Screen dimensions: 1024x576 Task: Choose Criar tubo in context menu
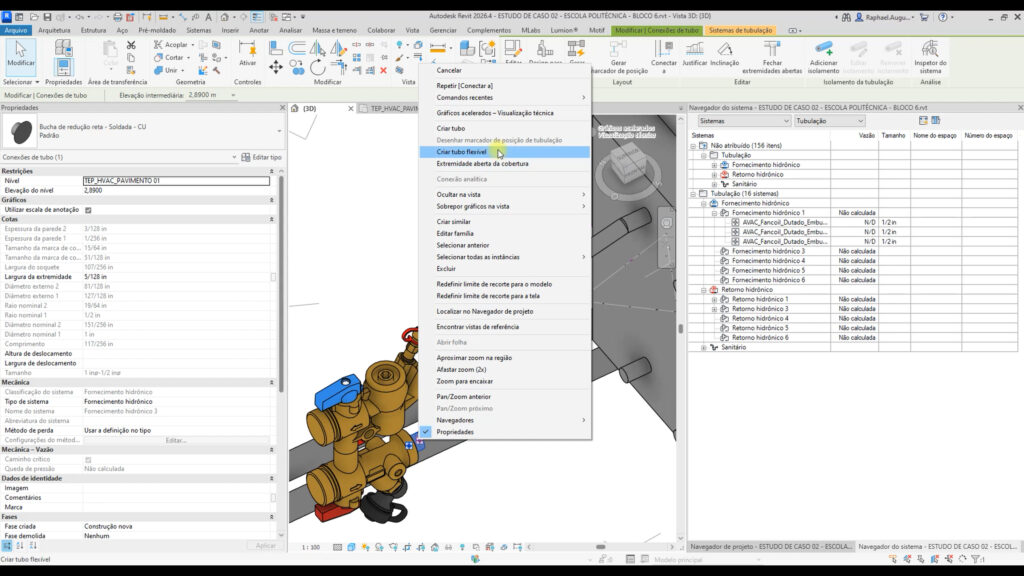tap(505, 128)
